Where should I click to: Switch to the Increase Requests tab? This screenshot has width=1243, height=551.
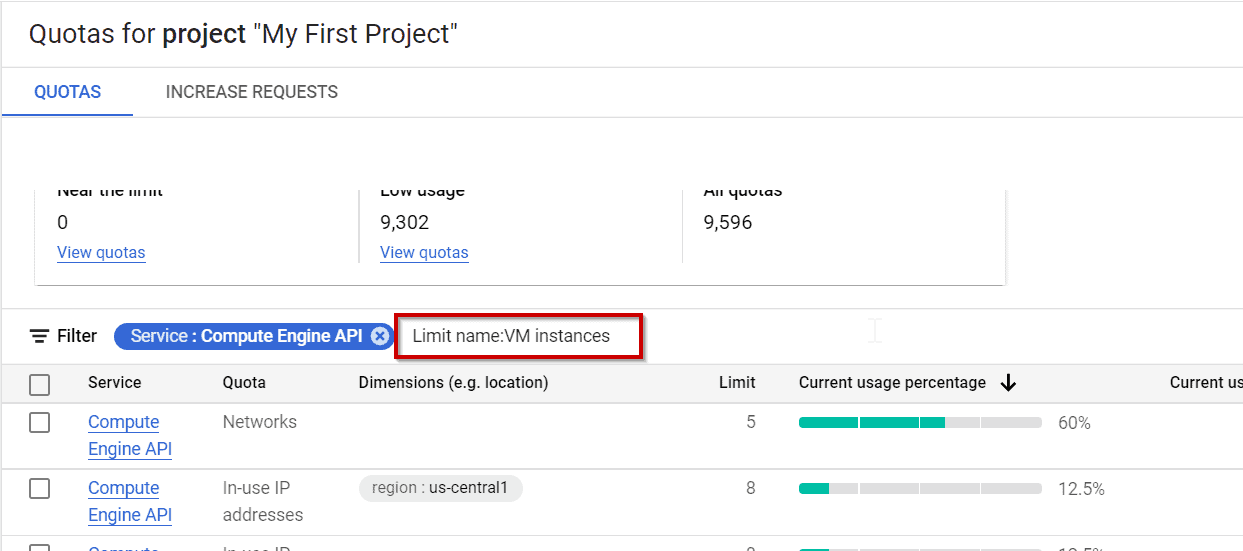coord(252,92)
